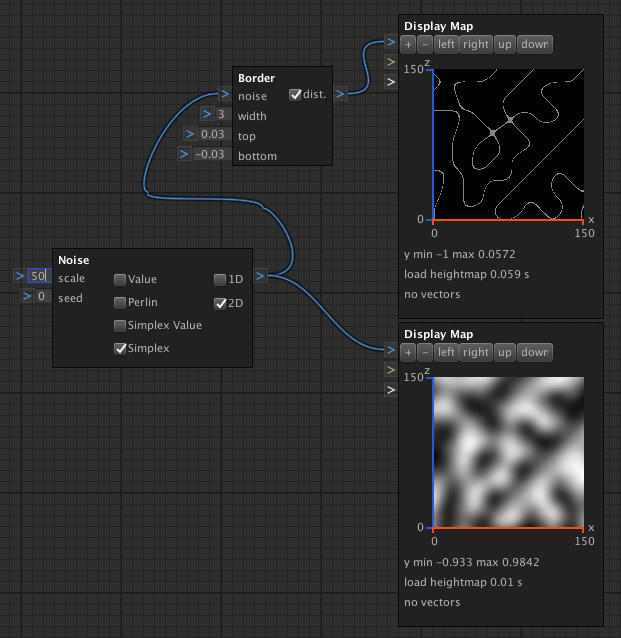This screenshot has height=638, width=621.
Task: Pan bottom Display Map left
Action: coord(446,352)
